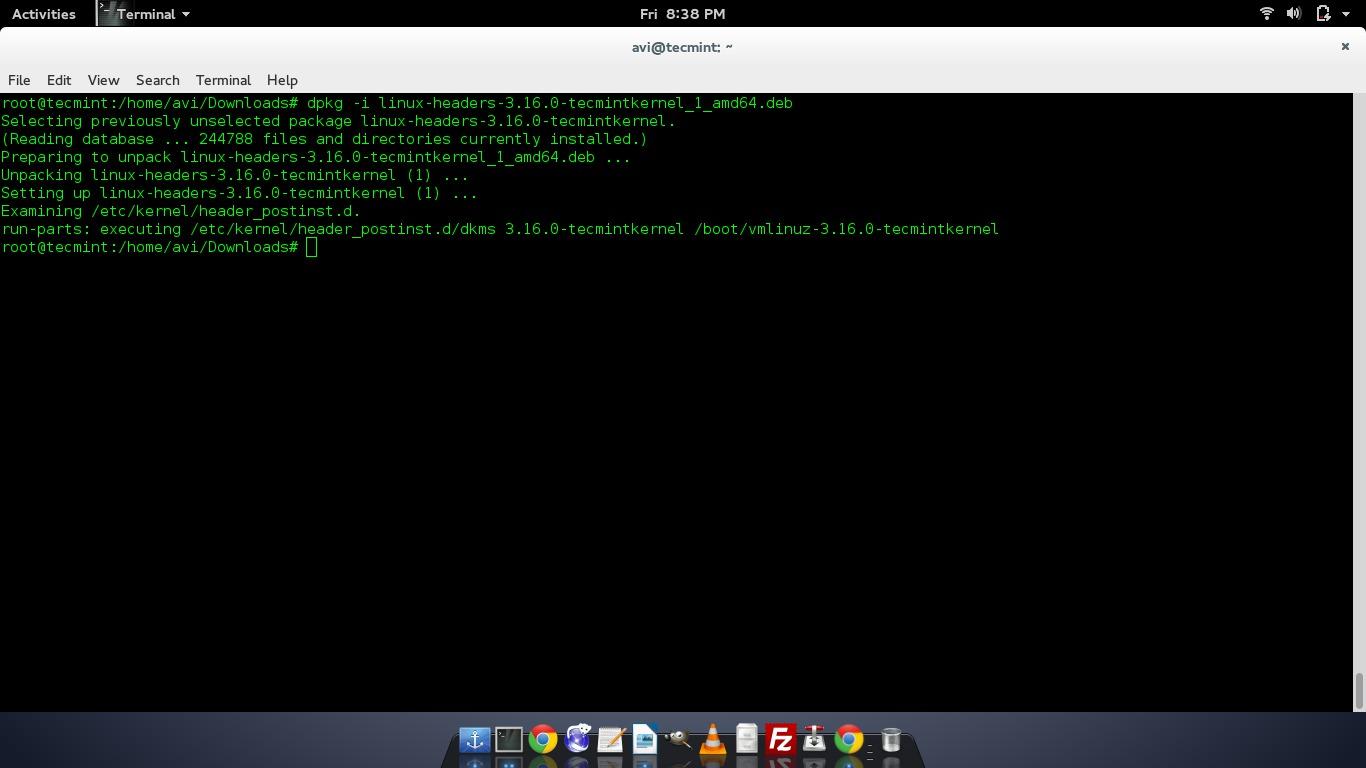Open the Edit menu
The height and width of the screenshot is (768, 1366).
point(59,80)
